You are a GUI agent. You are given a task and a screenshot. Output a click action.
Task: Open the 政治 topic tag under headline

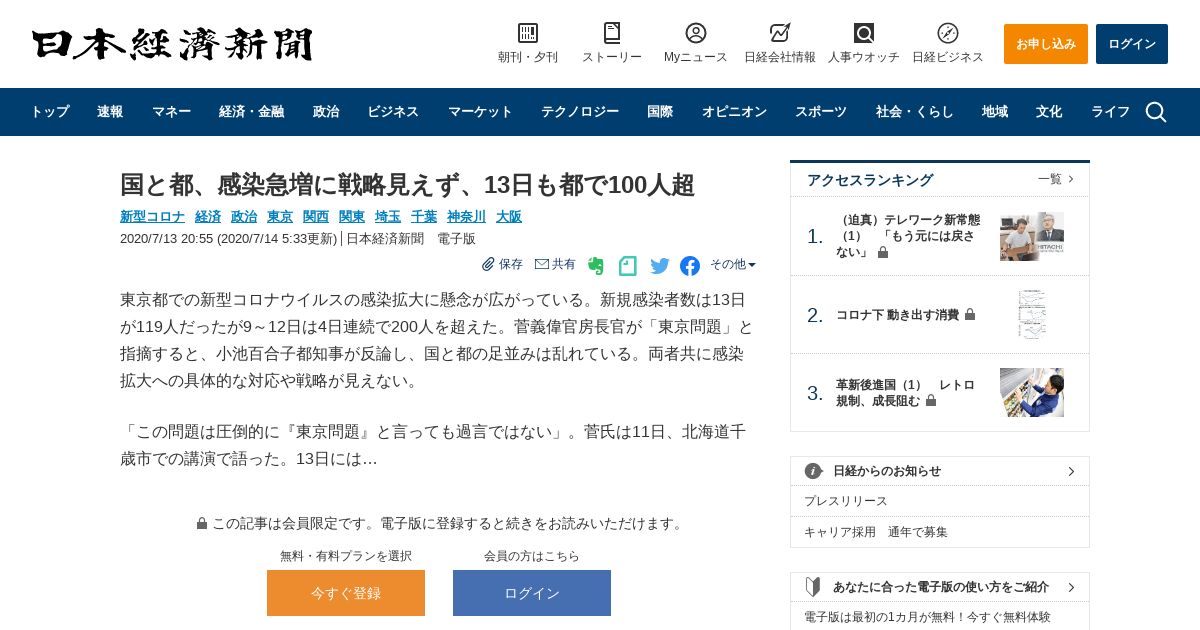244,216
